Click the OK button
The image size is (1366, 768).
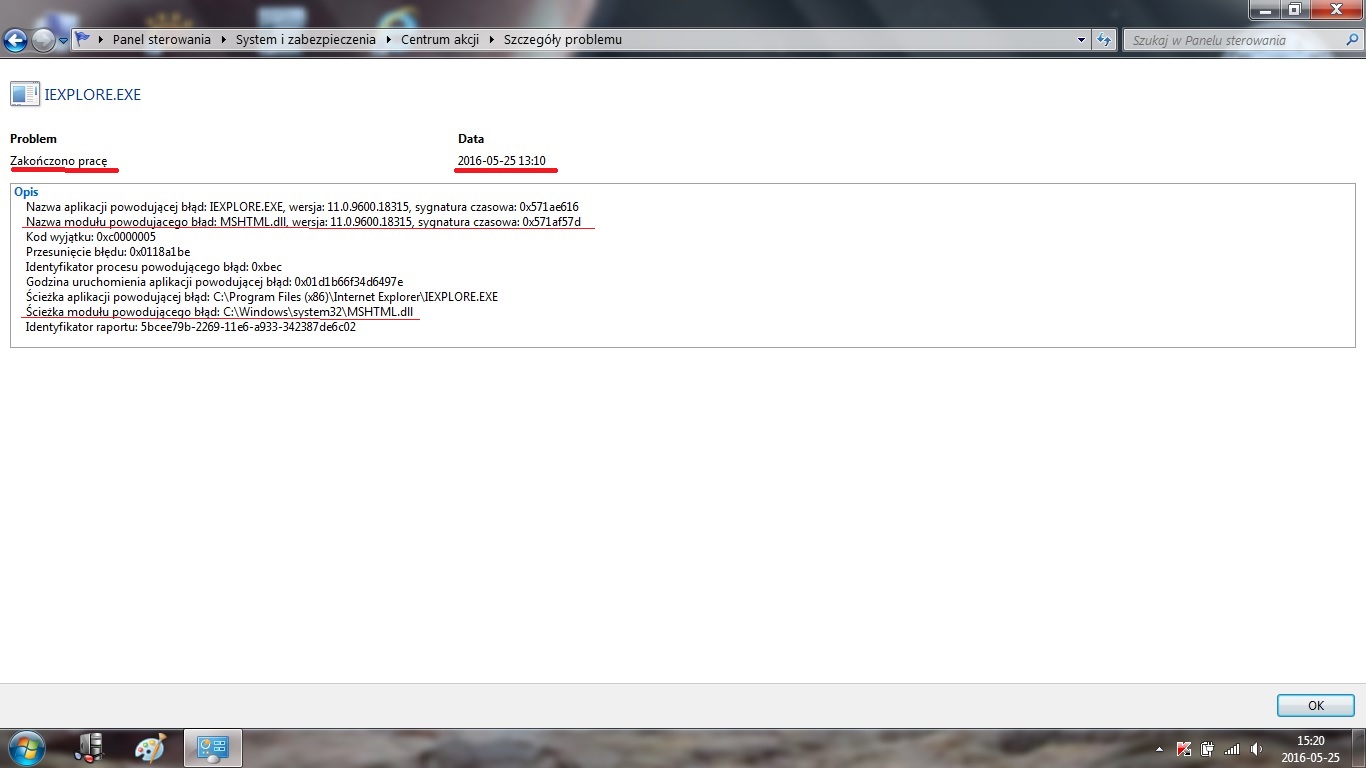click(x=1316, y=705)
